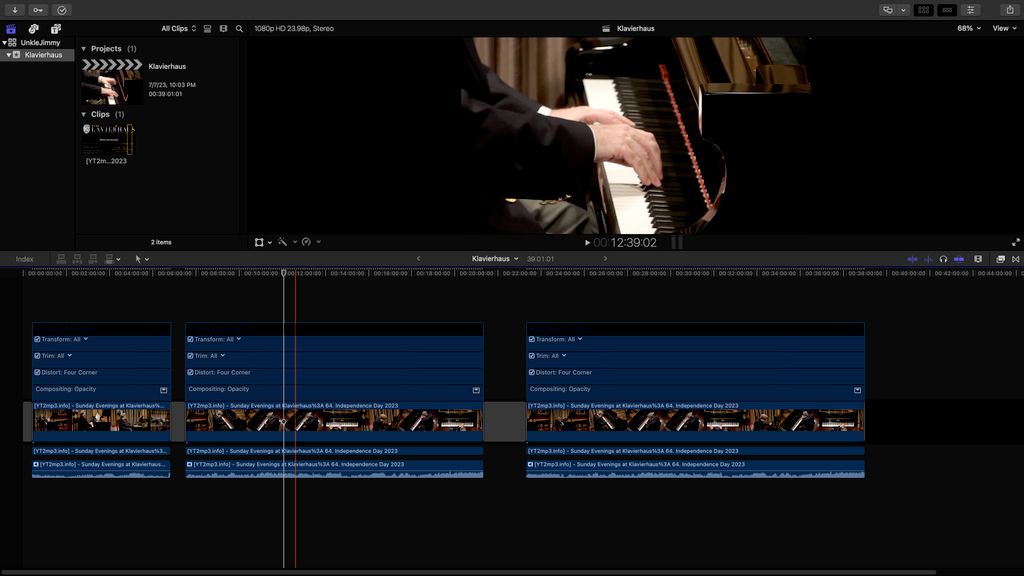1024x576 pixels.
Task: Open the enhancements magic wand menu
Action: 287,242
